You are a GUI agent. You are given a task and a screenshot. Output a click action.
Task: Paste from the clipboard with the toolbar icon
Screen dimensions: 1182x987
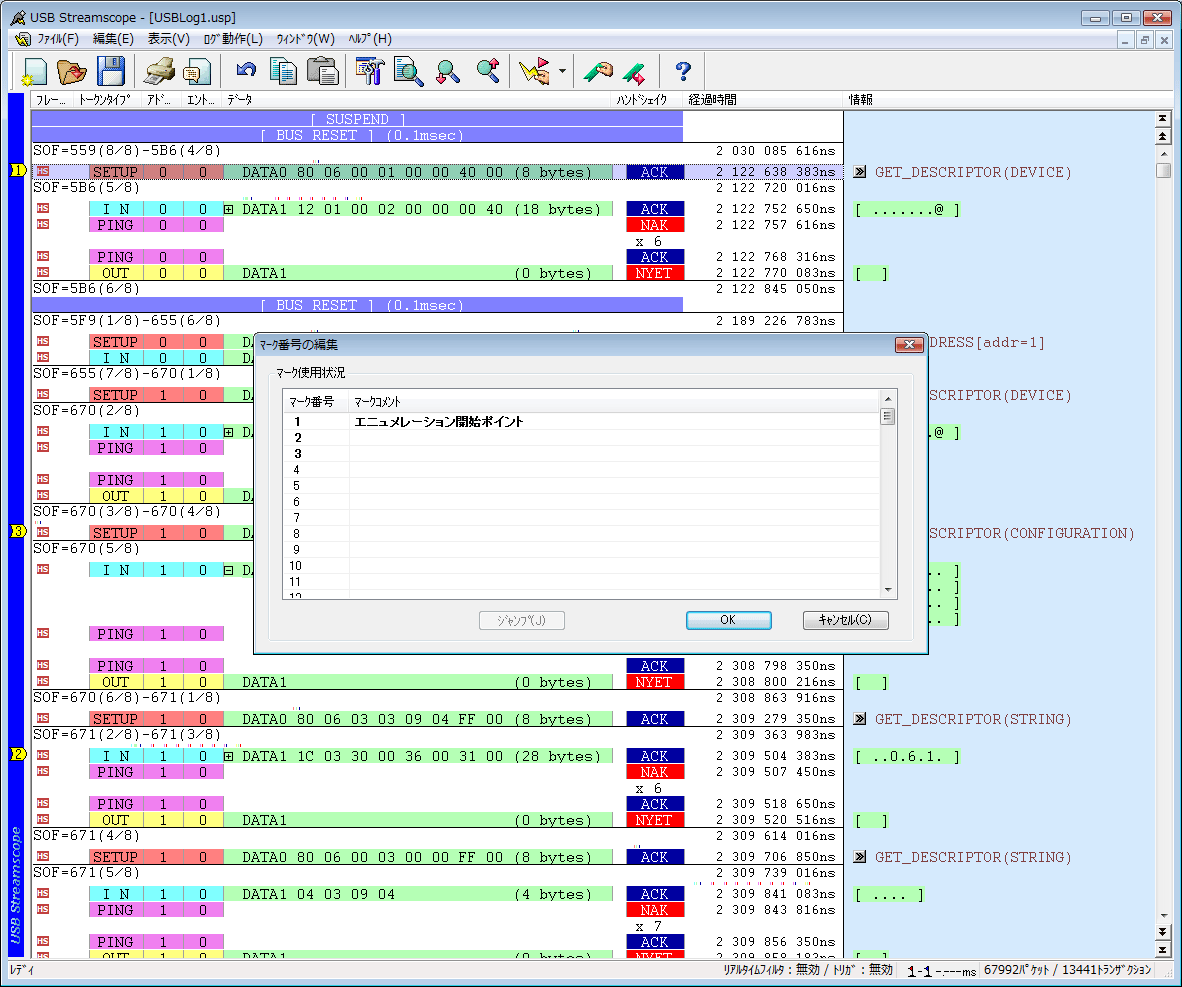click(323, 72)
